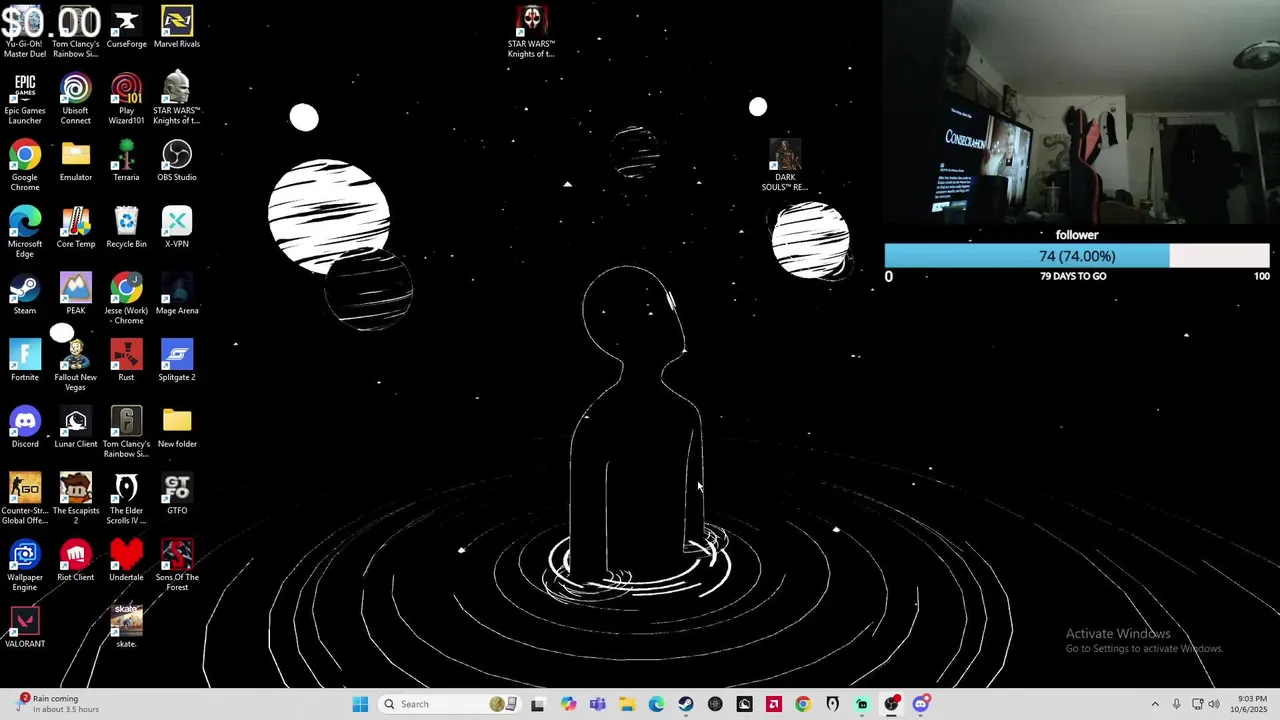Select the Riot Client desktop icon
The width and height of the screenshot is (1280, 720).
[76, 561]
